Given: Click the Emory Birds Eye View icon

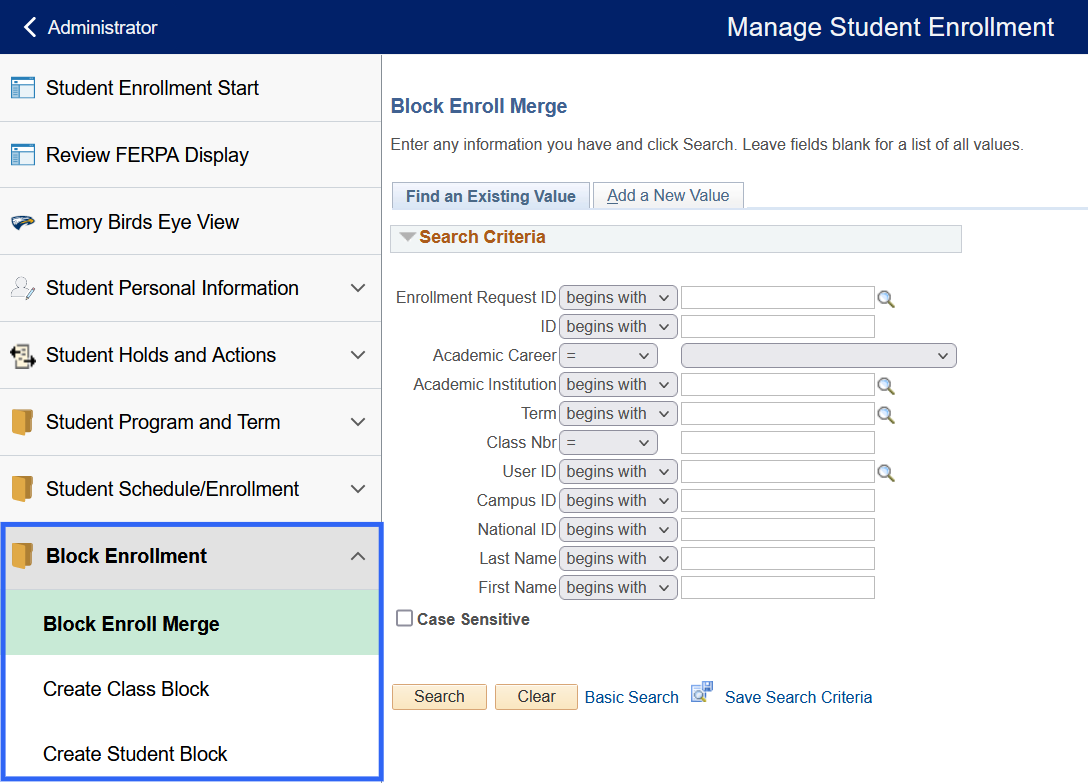Looking at the screenshot, I should click(x=23, y=222).
